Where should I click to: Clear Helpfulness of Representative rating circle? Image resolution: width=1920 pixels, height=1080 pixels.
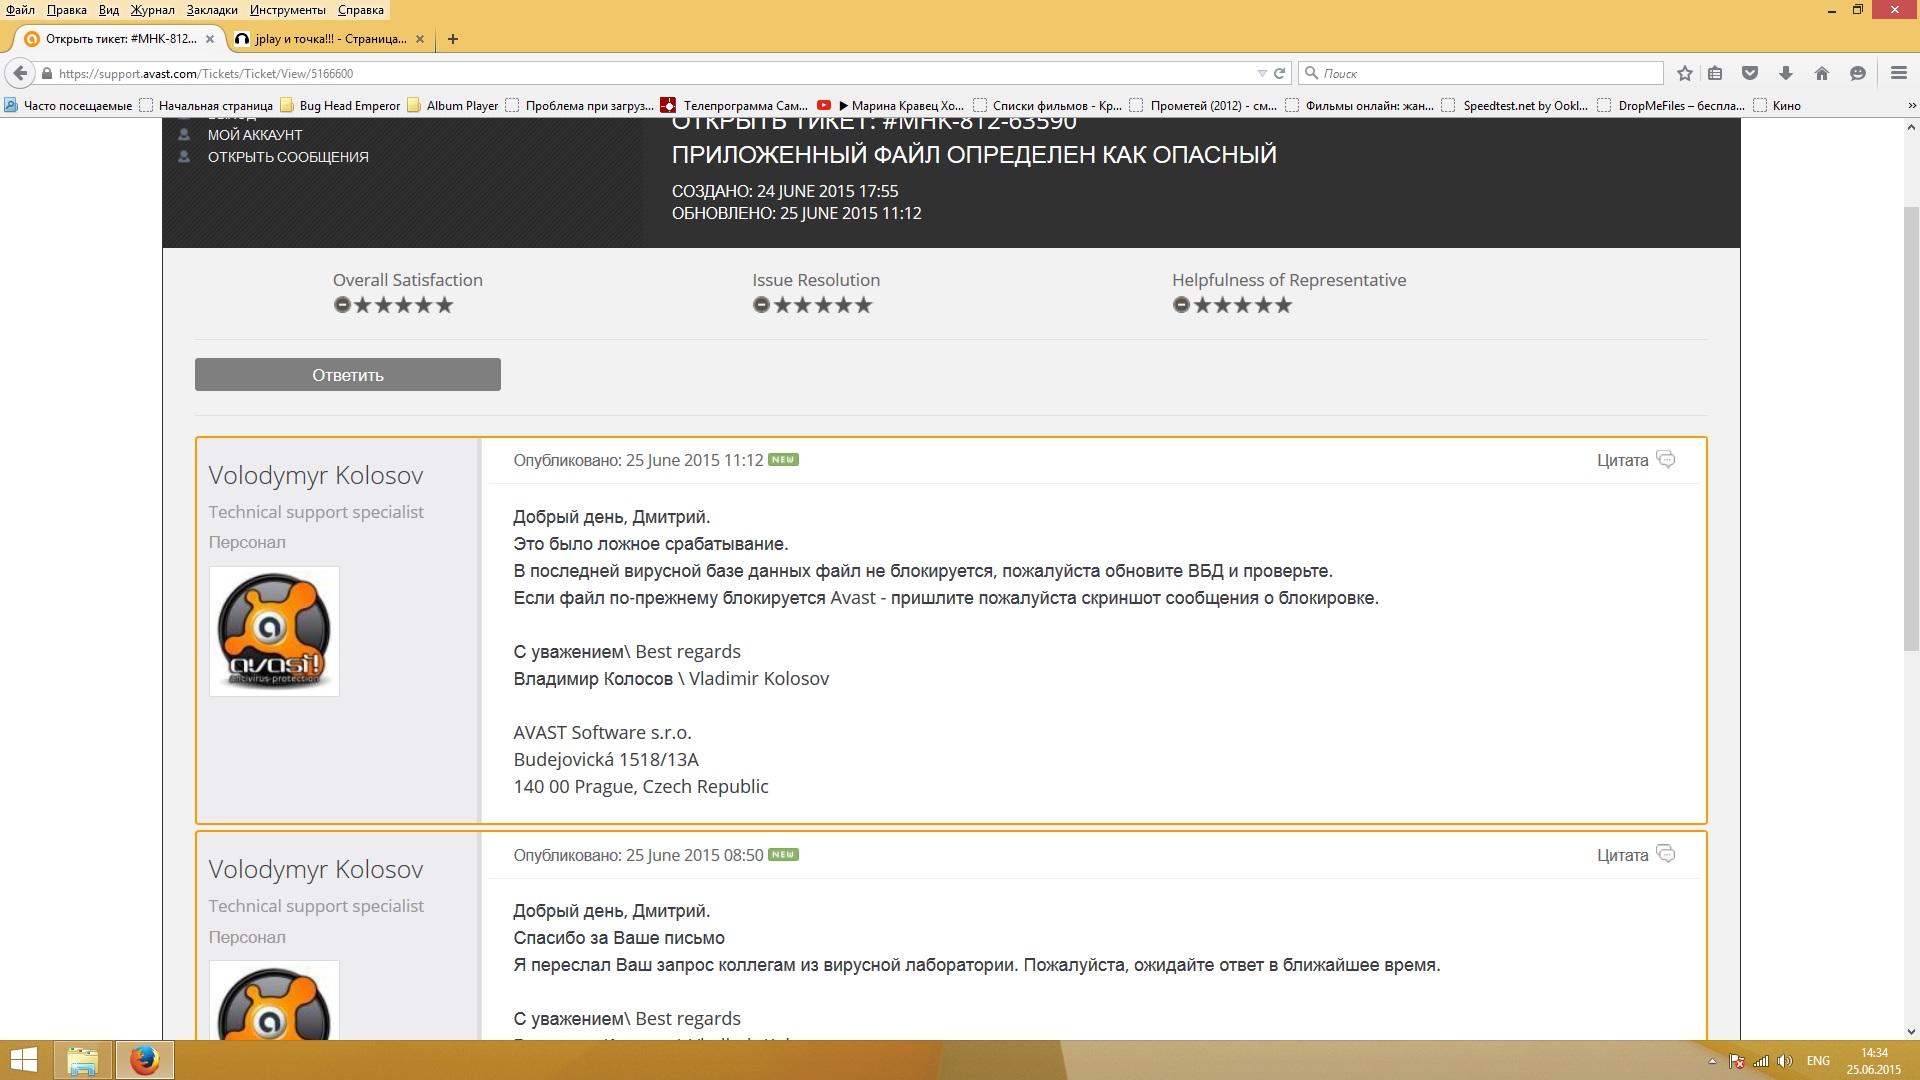pyautogui.click(x=1181, y=305)
